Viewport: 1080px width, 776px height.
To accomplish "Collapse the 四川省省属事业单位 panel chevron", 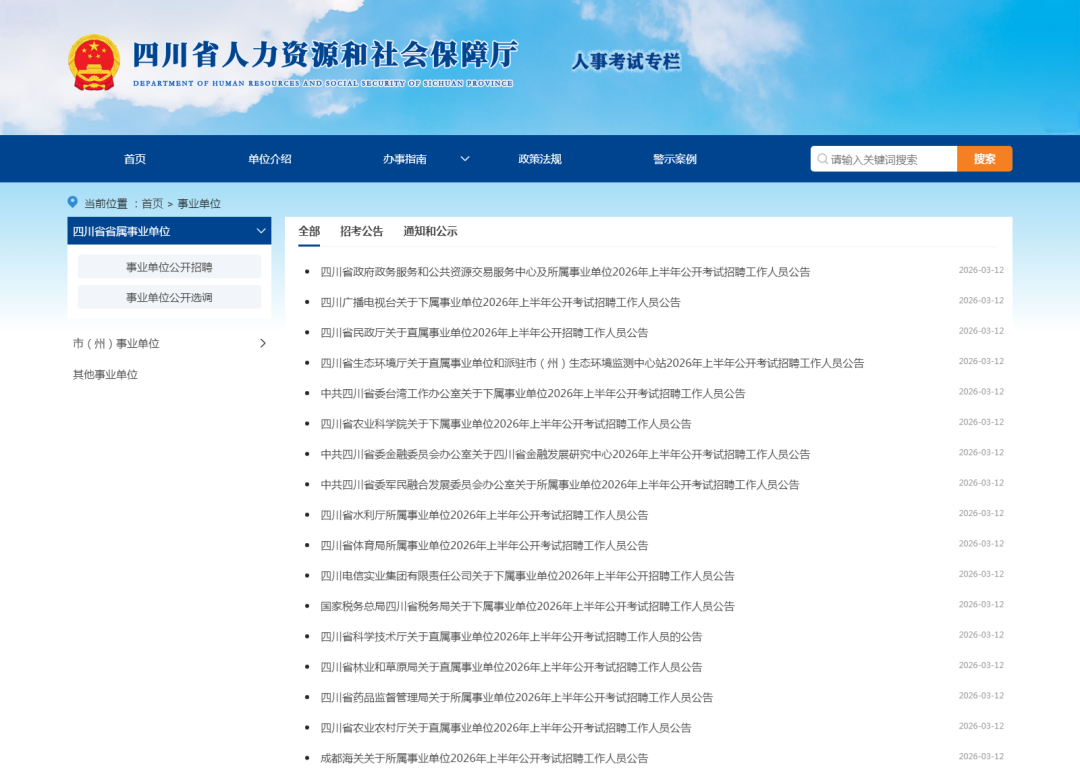I will 260,231.
